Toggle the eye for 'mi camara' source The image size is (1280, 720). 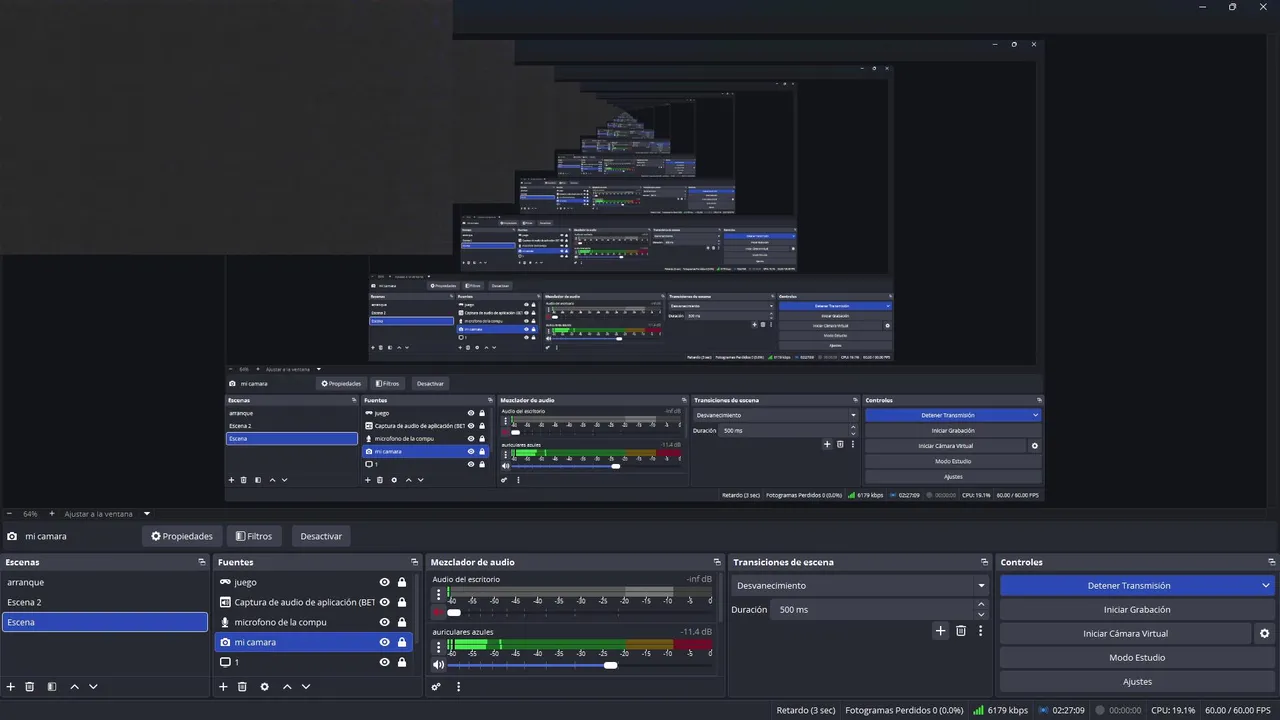point(384,642)
